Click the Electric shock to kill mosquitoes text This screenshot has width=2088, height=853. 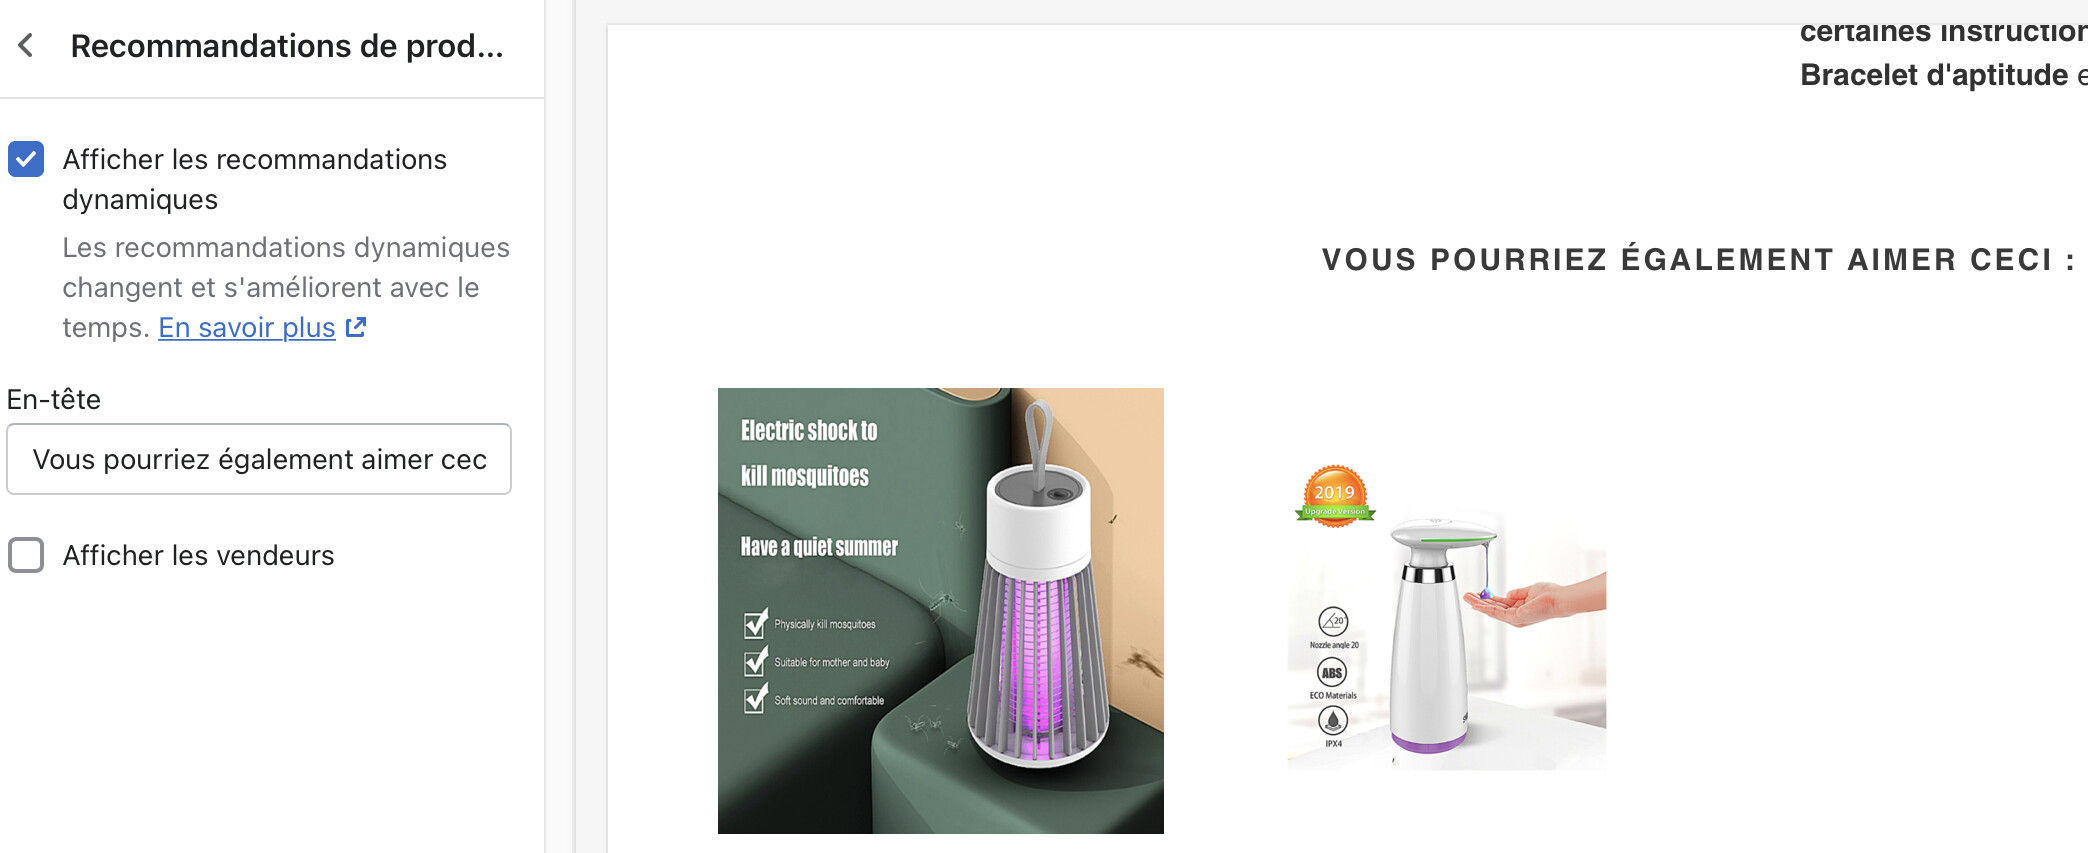809,453
